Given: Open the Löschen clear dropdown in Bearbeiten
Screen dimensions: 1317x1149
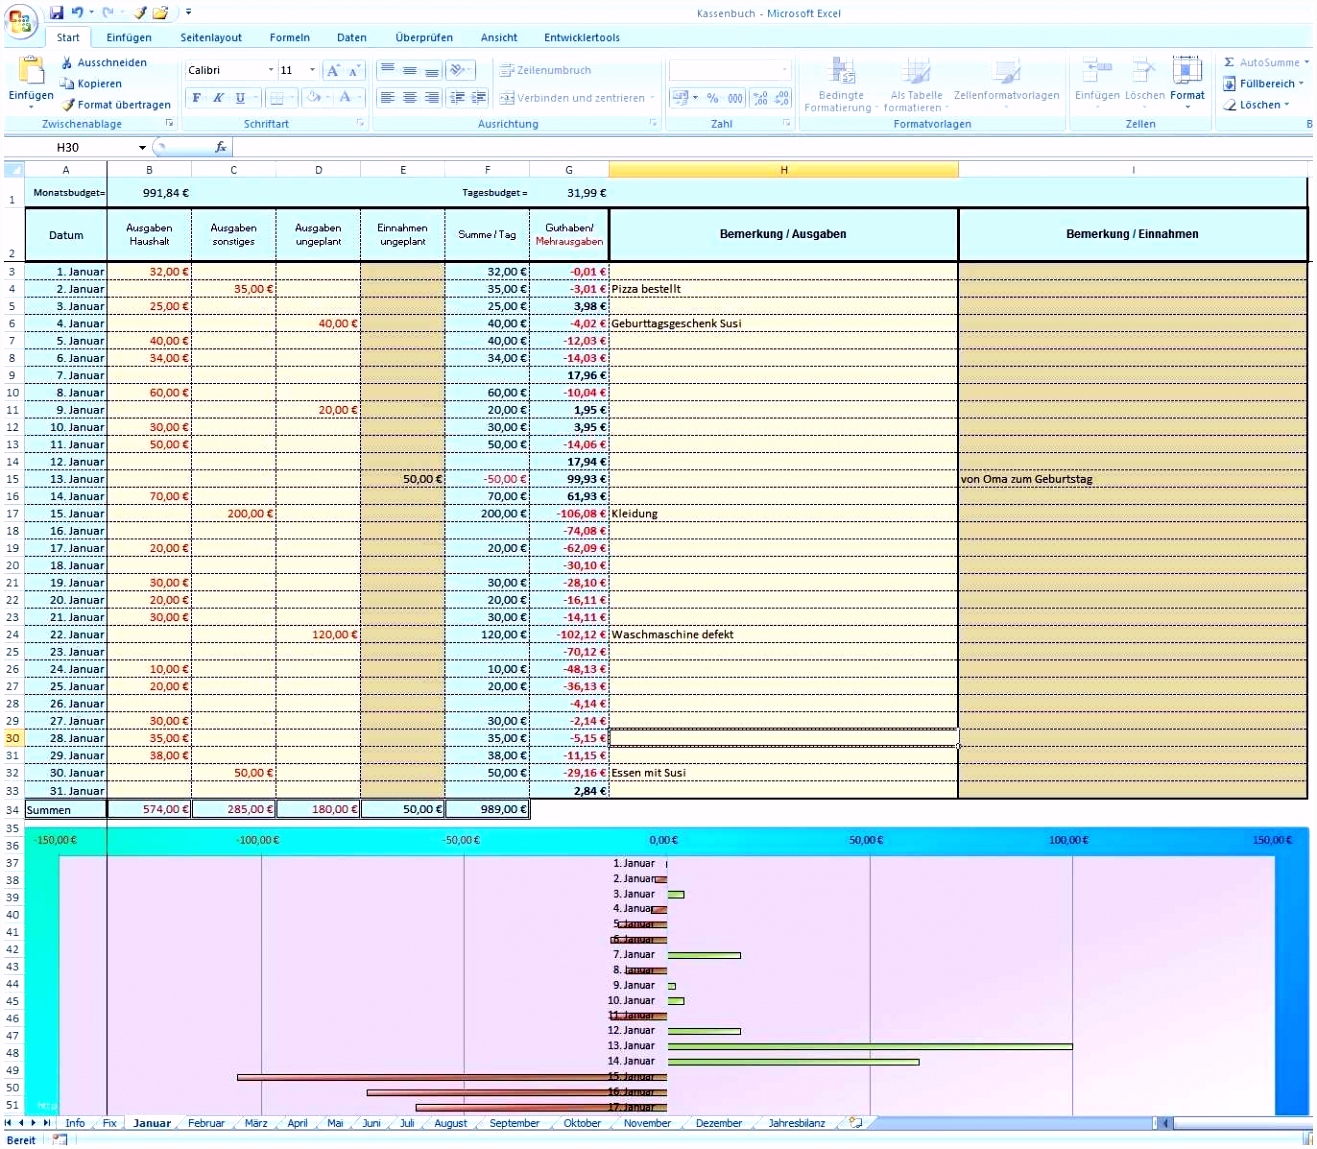Looking at the screenshot, I should pyautogui.click(x=1258, y=104).
